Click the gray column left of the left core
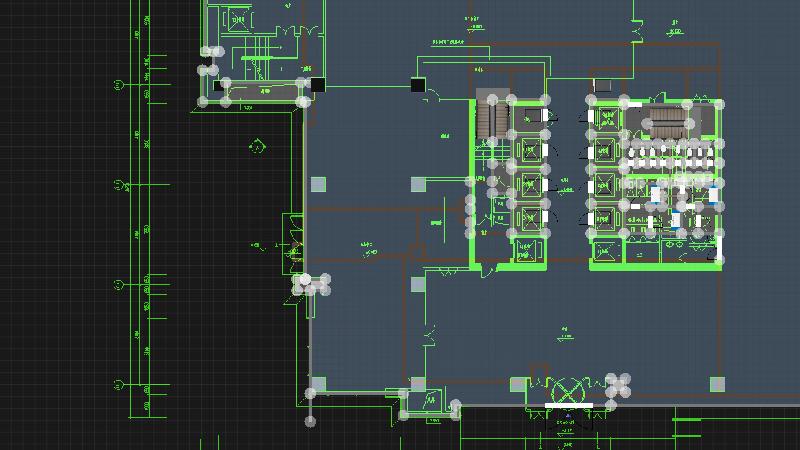Viewport: 800px width, 450px height. tap(418, 184)
